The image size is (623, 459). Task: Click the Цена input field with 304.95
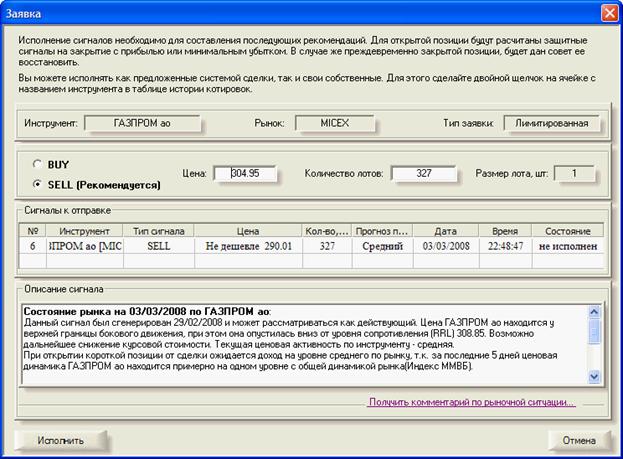[245, 173]
